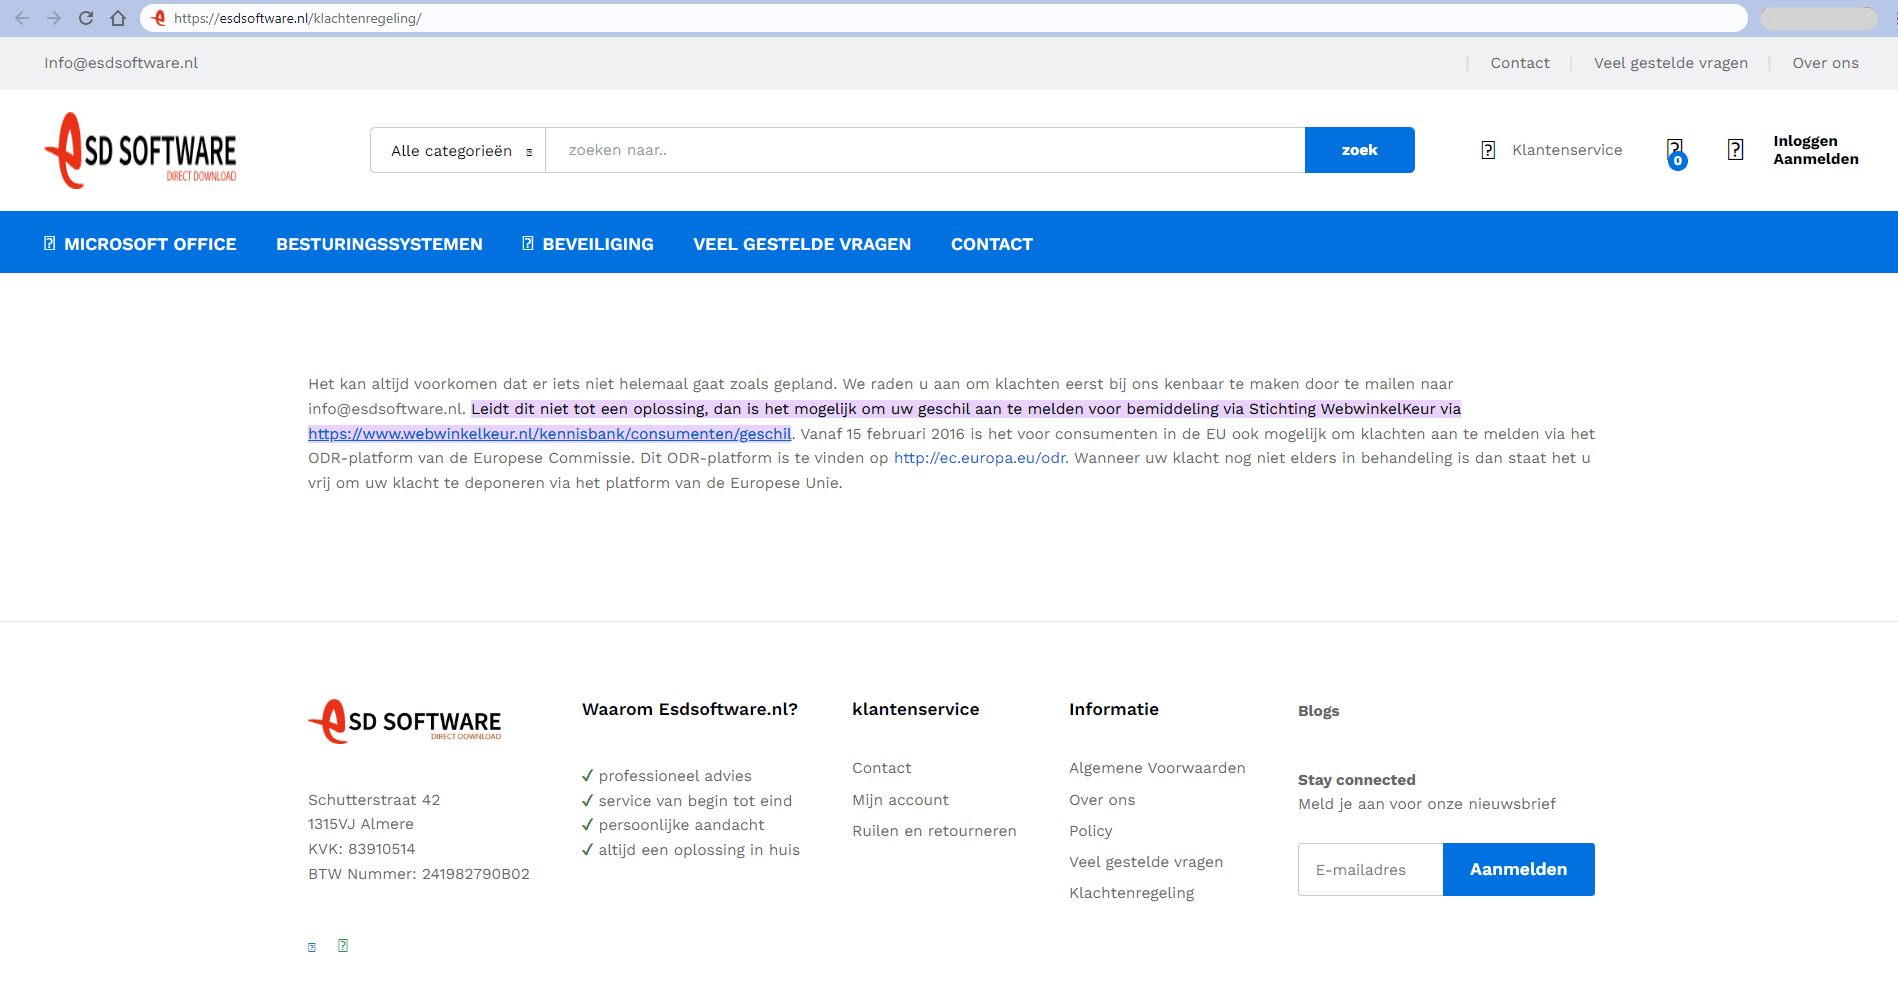Open the Microsoft Office menu
Viewport: 1898px width, 993px height.
[140, 244]
